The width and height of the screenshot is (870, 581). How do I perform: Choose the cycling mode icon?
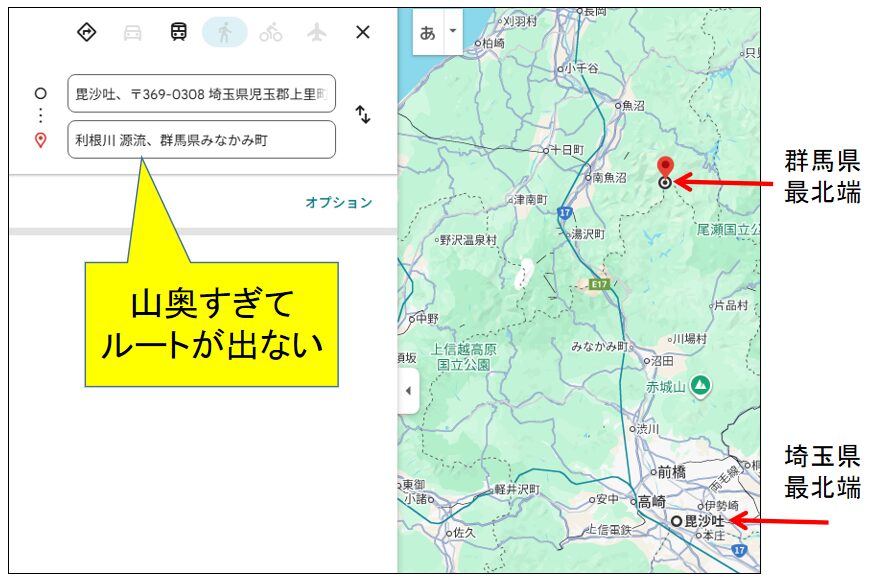(271, 32)
